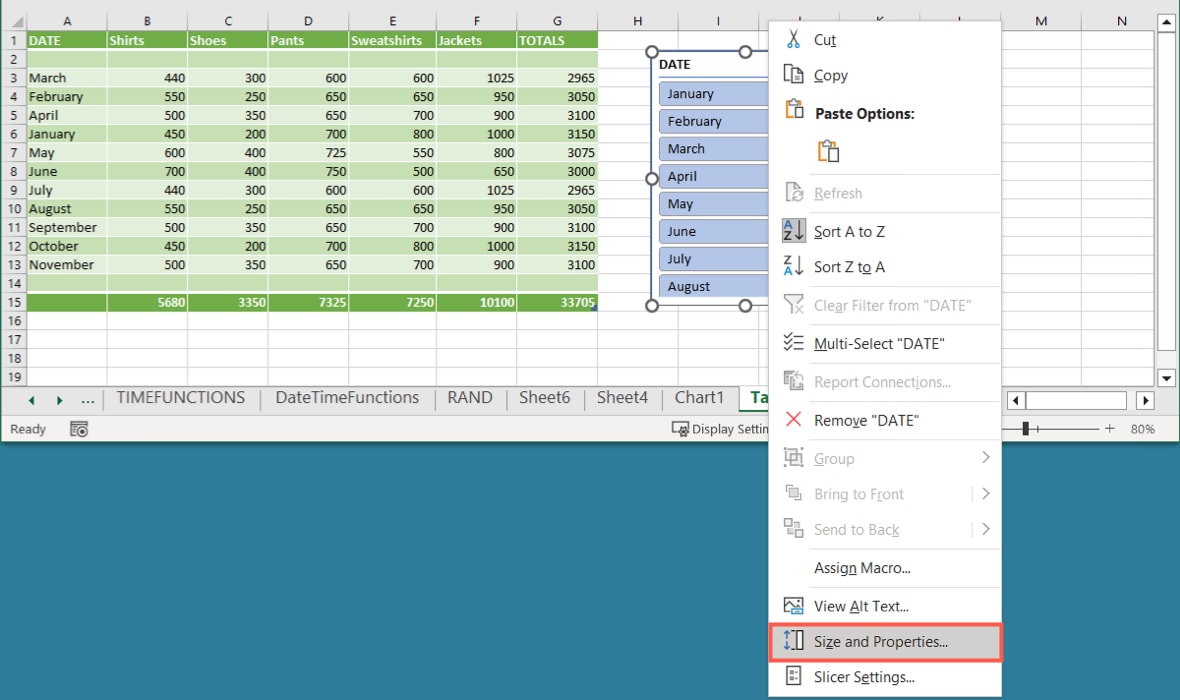
Task: Click the Sort Z to A icon
Action: coord(793,267)
